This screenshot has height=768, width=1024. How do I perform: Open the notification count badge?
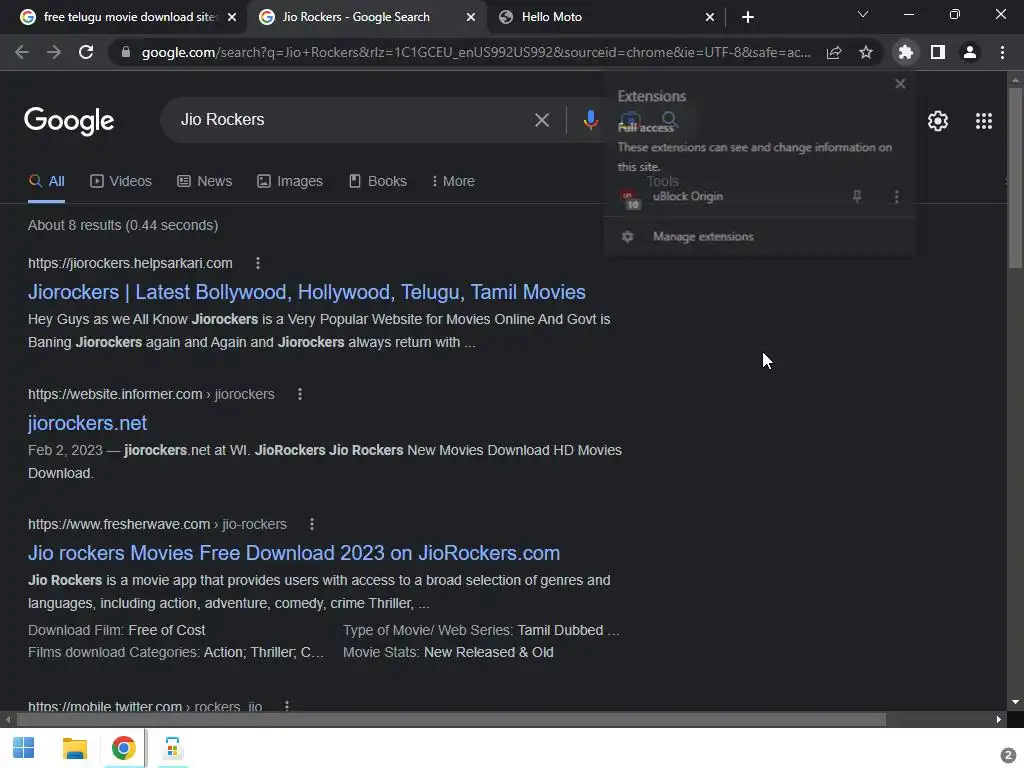[x=1007, y=756]
